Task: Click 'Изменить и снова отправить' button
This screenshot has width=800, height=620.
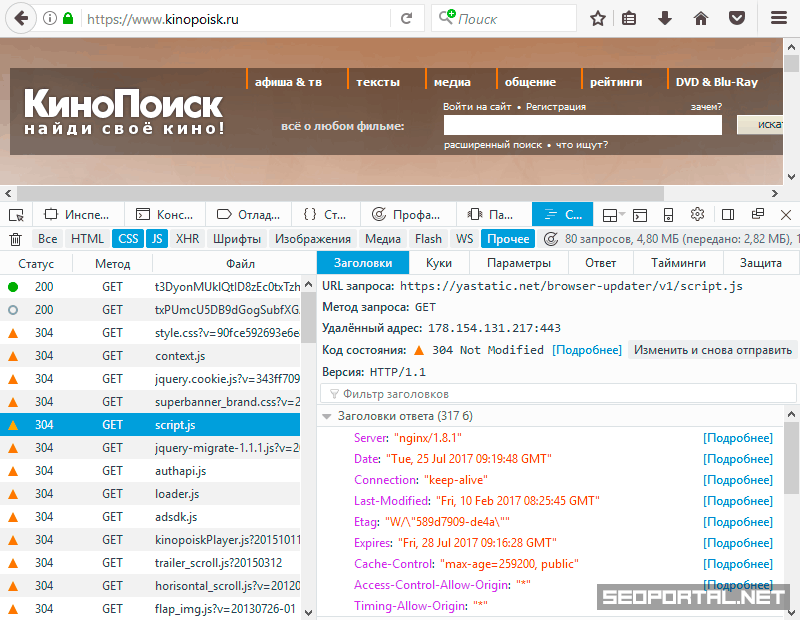Action: click(x=712, y=350)
